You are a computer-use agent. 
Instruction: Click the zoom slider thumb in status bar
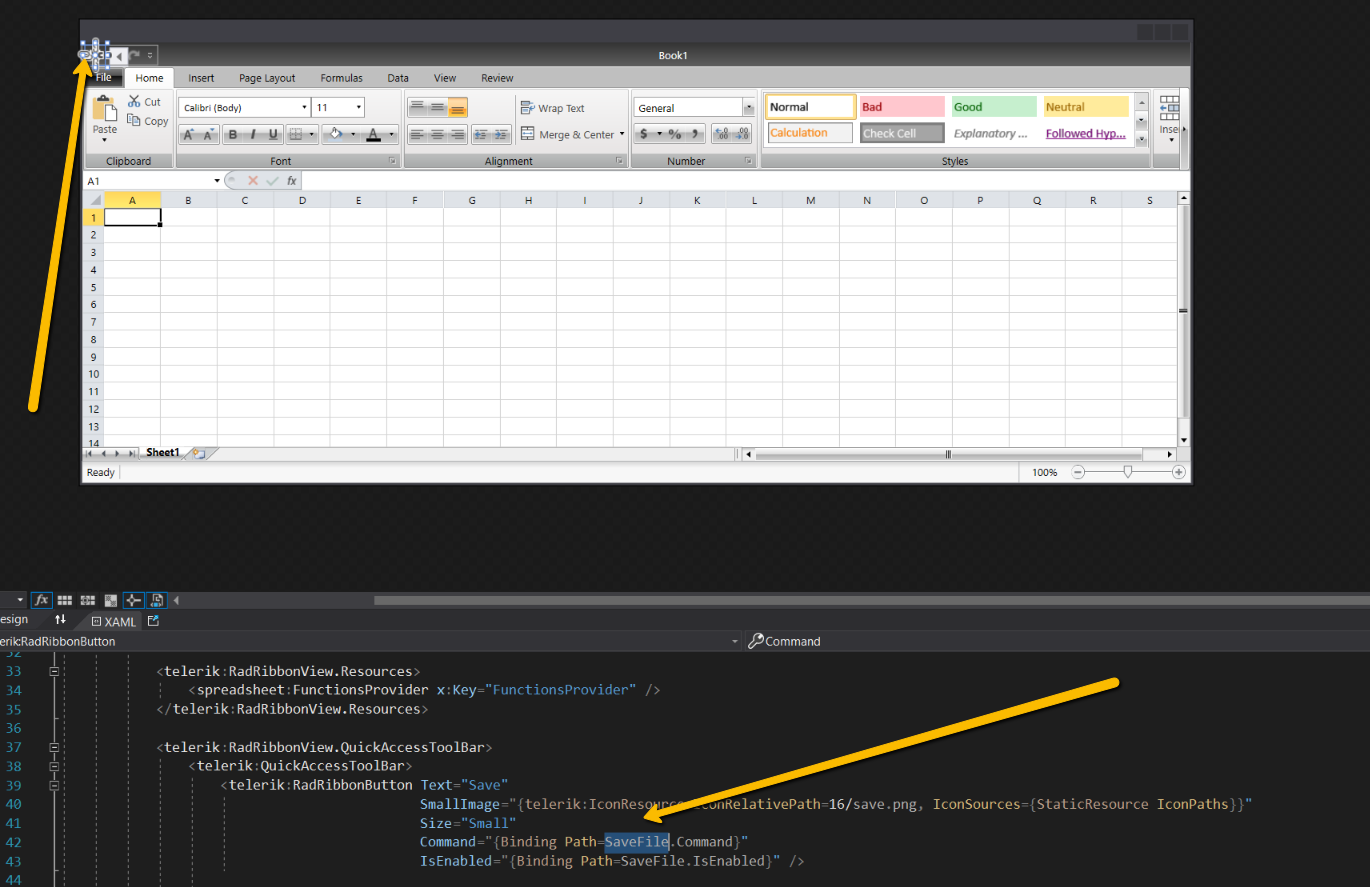pyautogui.click(x=1128, y=472)
